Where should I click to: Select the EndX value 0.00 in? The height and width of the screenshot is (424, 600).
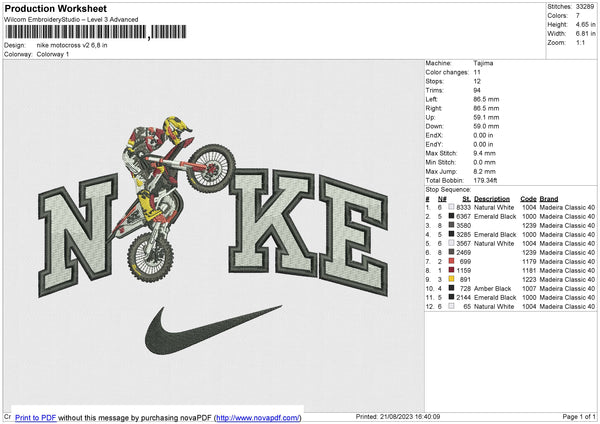tap(483, 135)
